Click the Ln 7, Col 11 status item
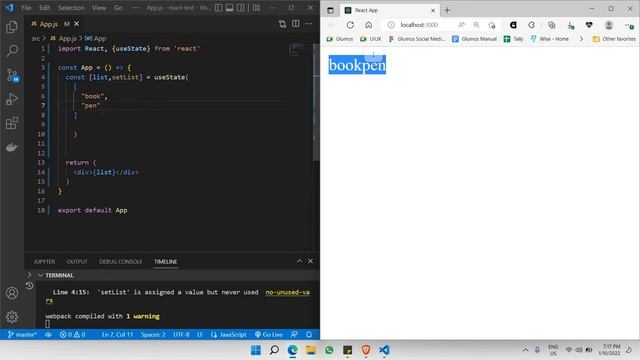Screen dimensions: 640x360 118,335
